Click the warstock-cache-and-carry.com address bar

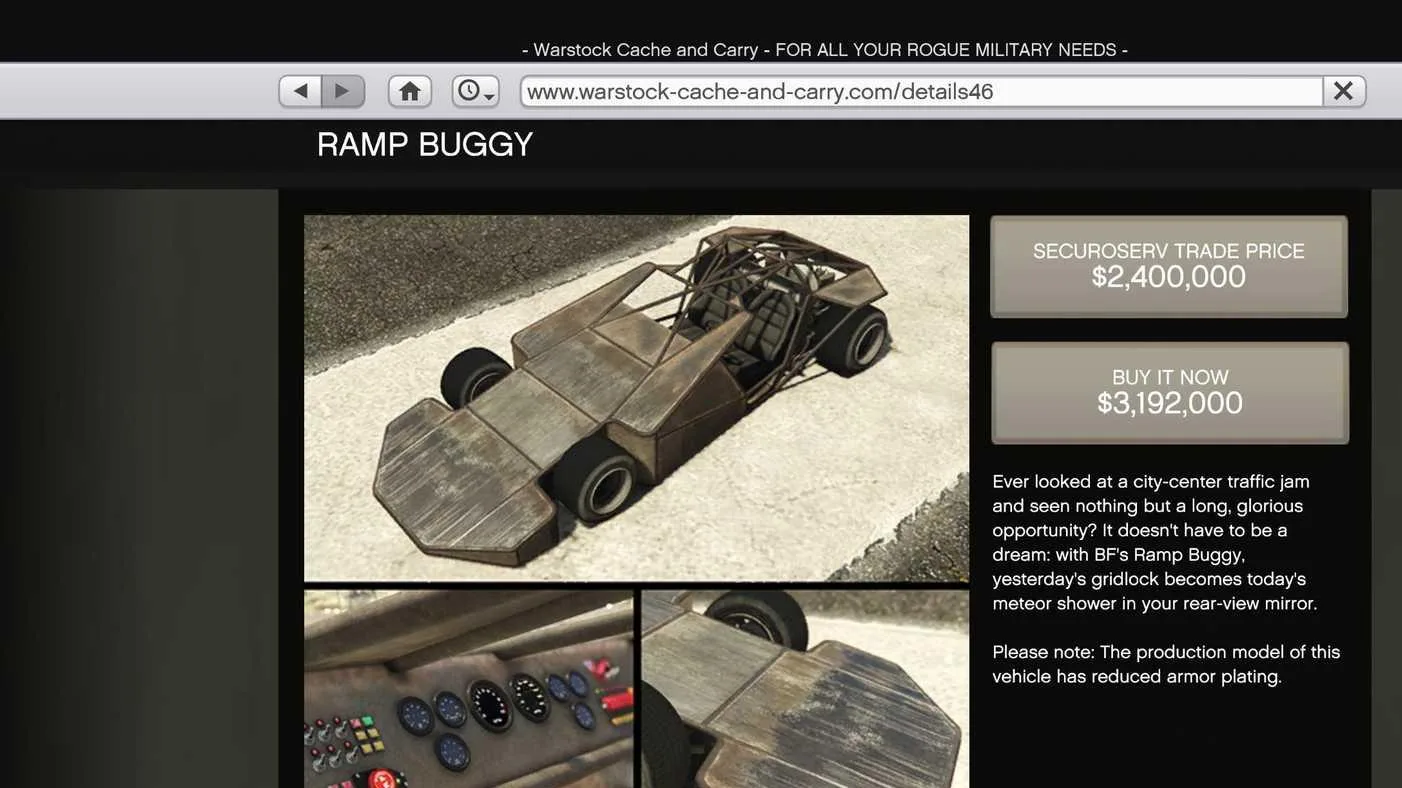[x=921, y=91]
